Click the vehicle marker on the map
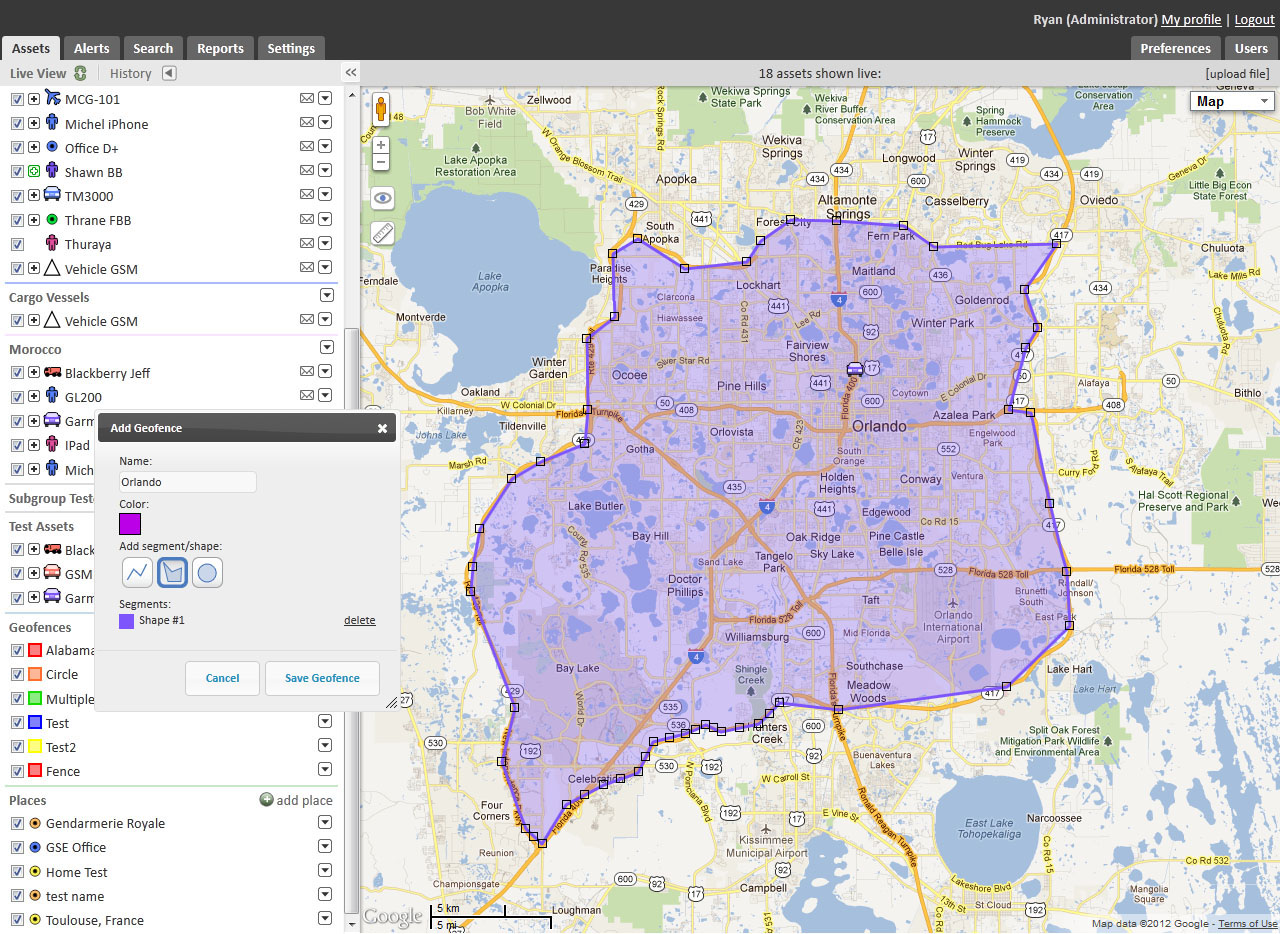 click(855, 368)
